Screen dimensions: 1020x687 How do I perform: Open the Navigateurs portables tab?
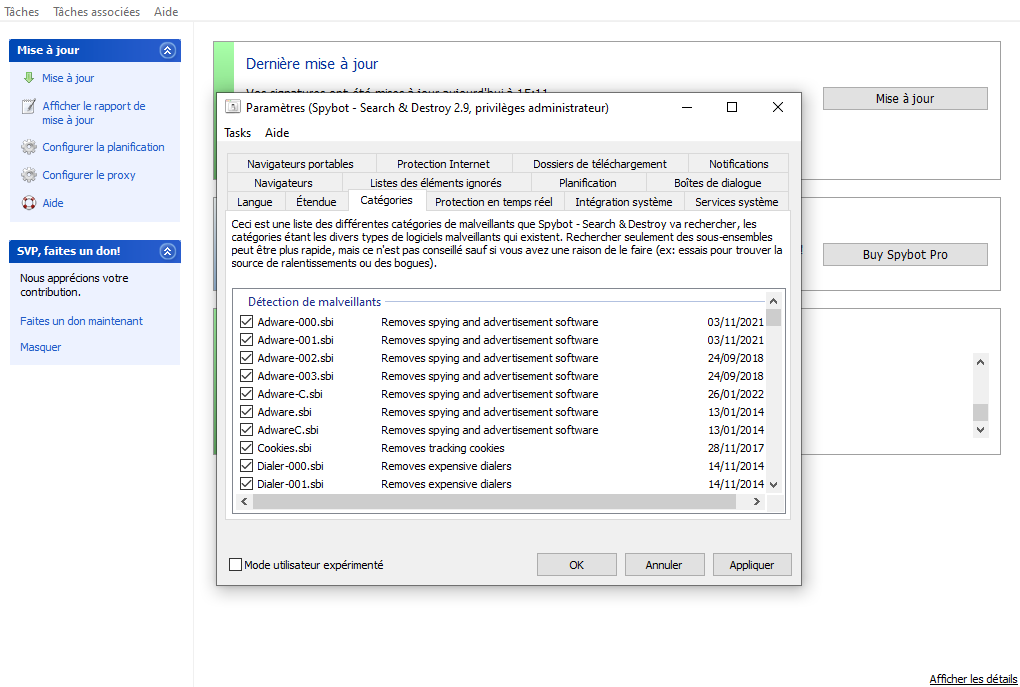301,164
